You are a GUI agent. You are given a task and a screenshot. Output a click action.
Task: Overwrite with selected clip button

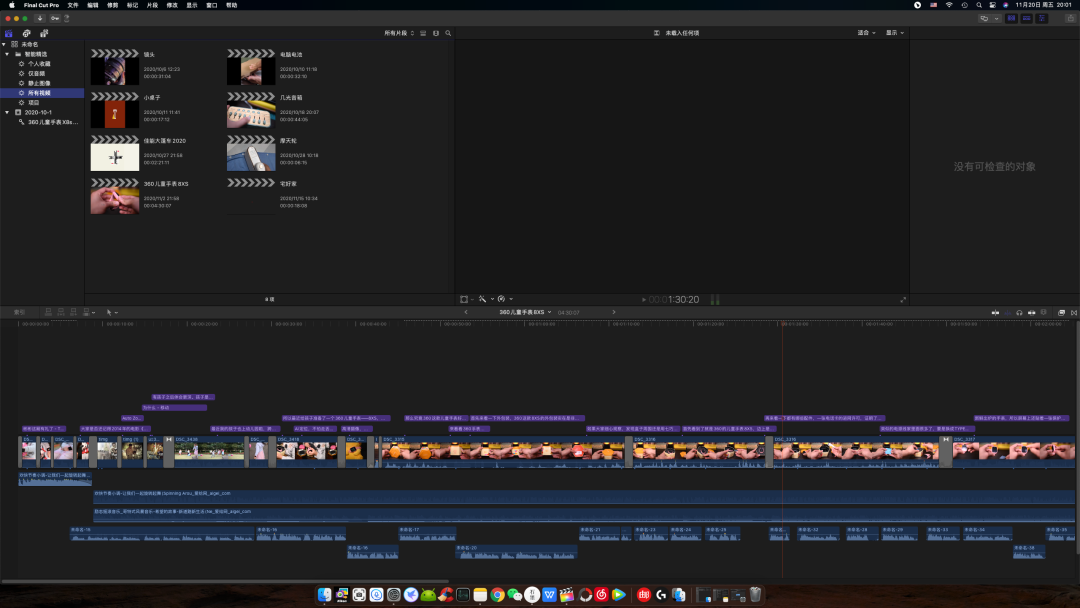pyautogui.click(x=88, y=312)
